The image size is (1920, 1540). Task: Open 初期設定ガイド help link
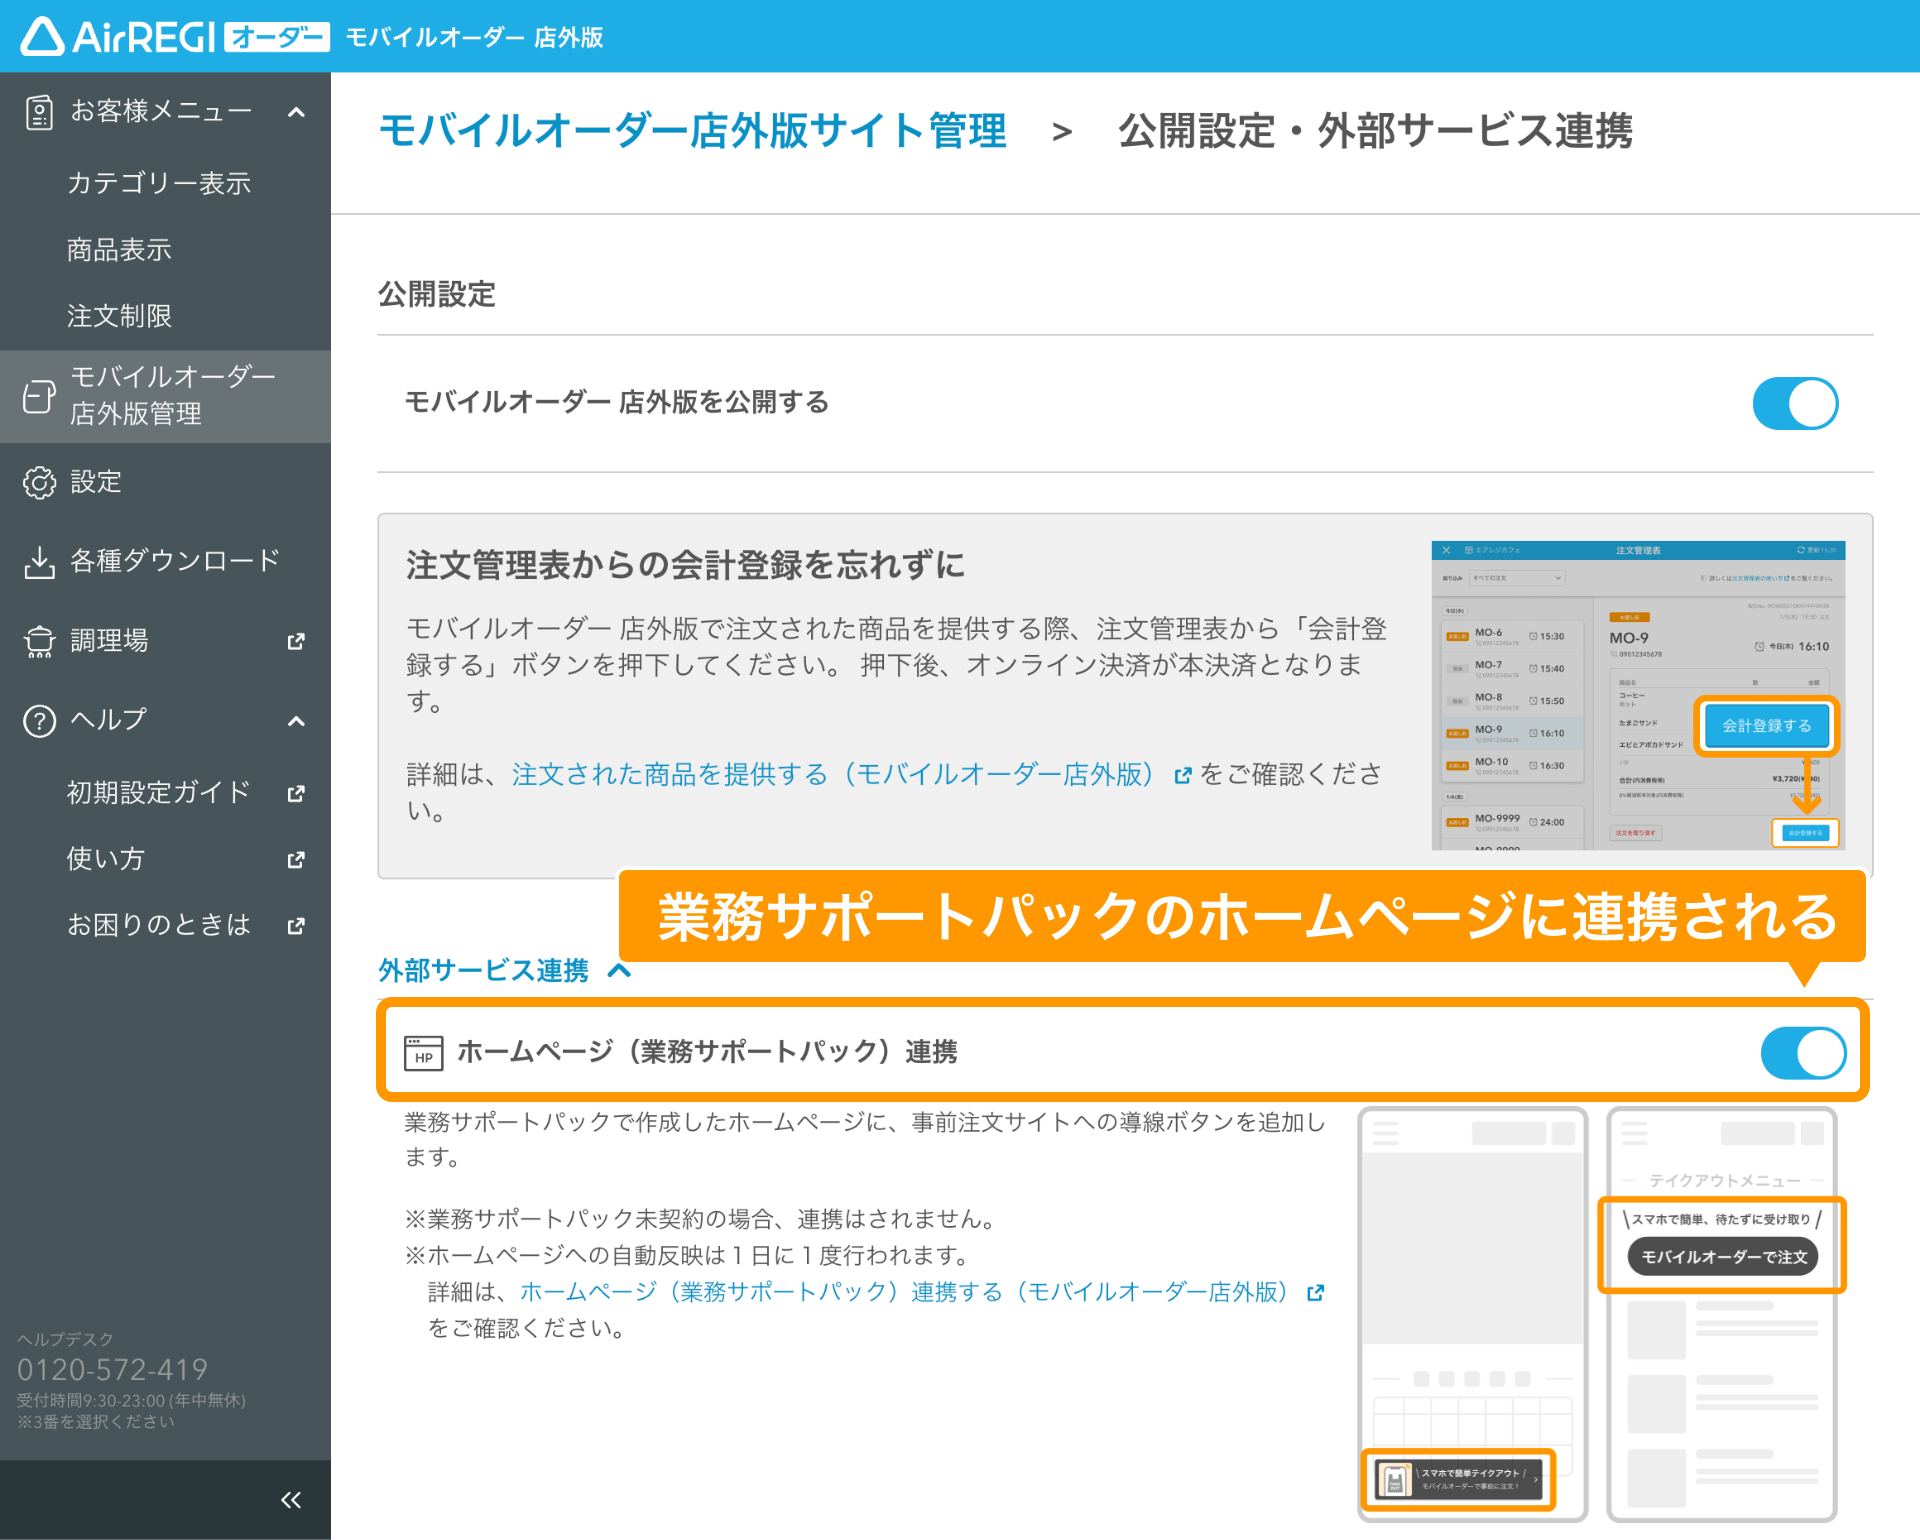point(159,793)
